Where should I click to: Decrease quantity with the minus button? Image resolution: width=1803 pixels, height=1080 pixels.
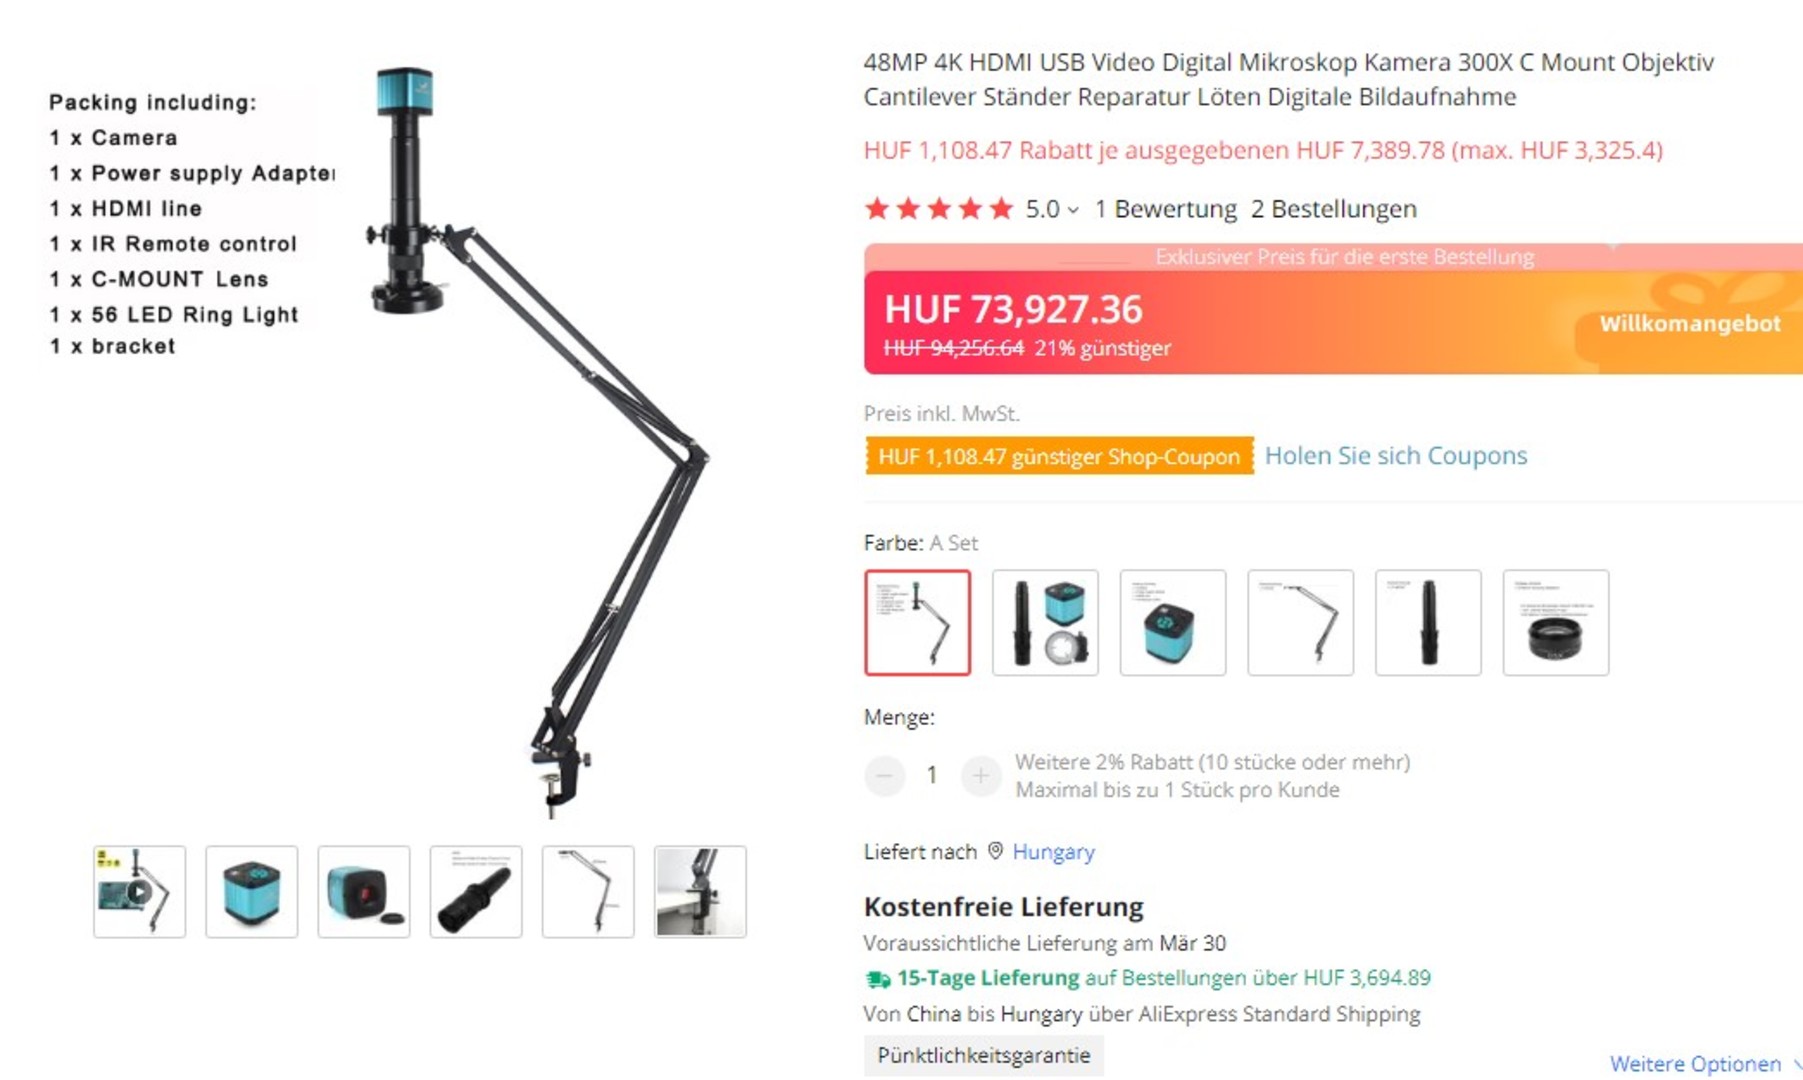884,775
